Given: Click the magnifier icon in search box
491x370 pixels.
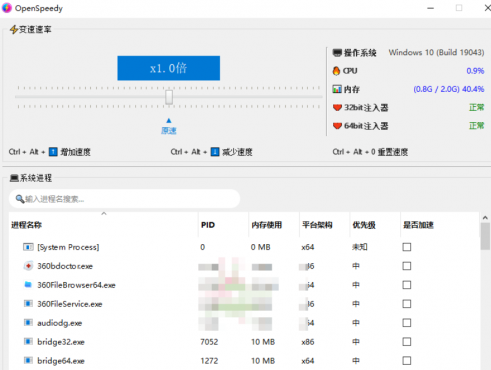Looking at the screenshot, I should click(x=20, y=199).
